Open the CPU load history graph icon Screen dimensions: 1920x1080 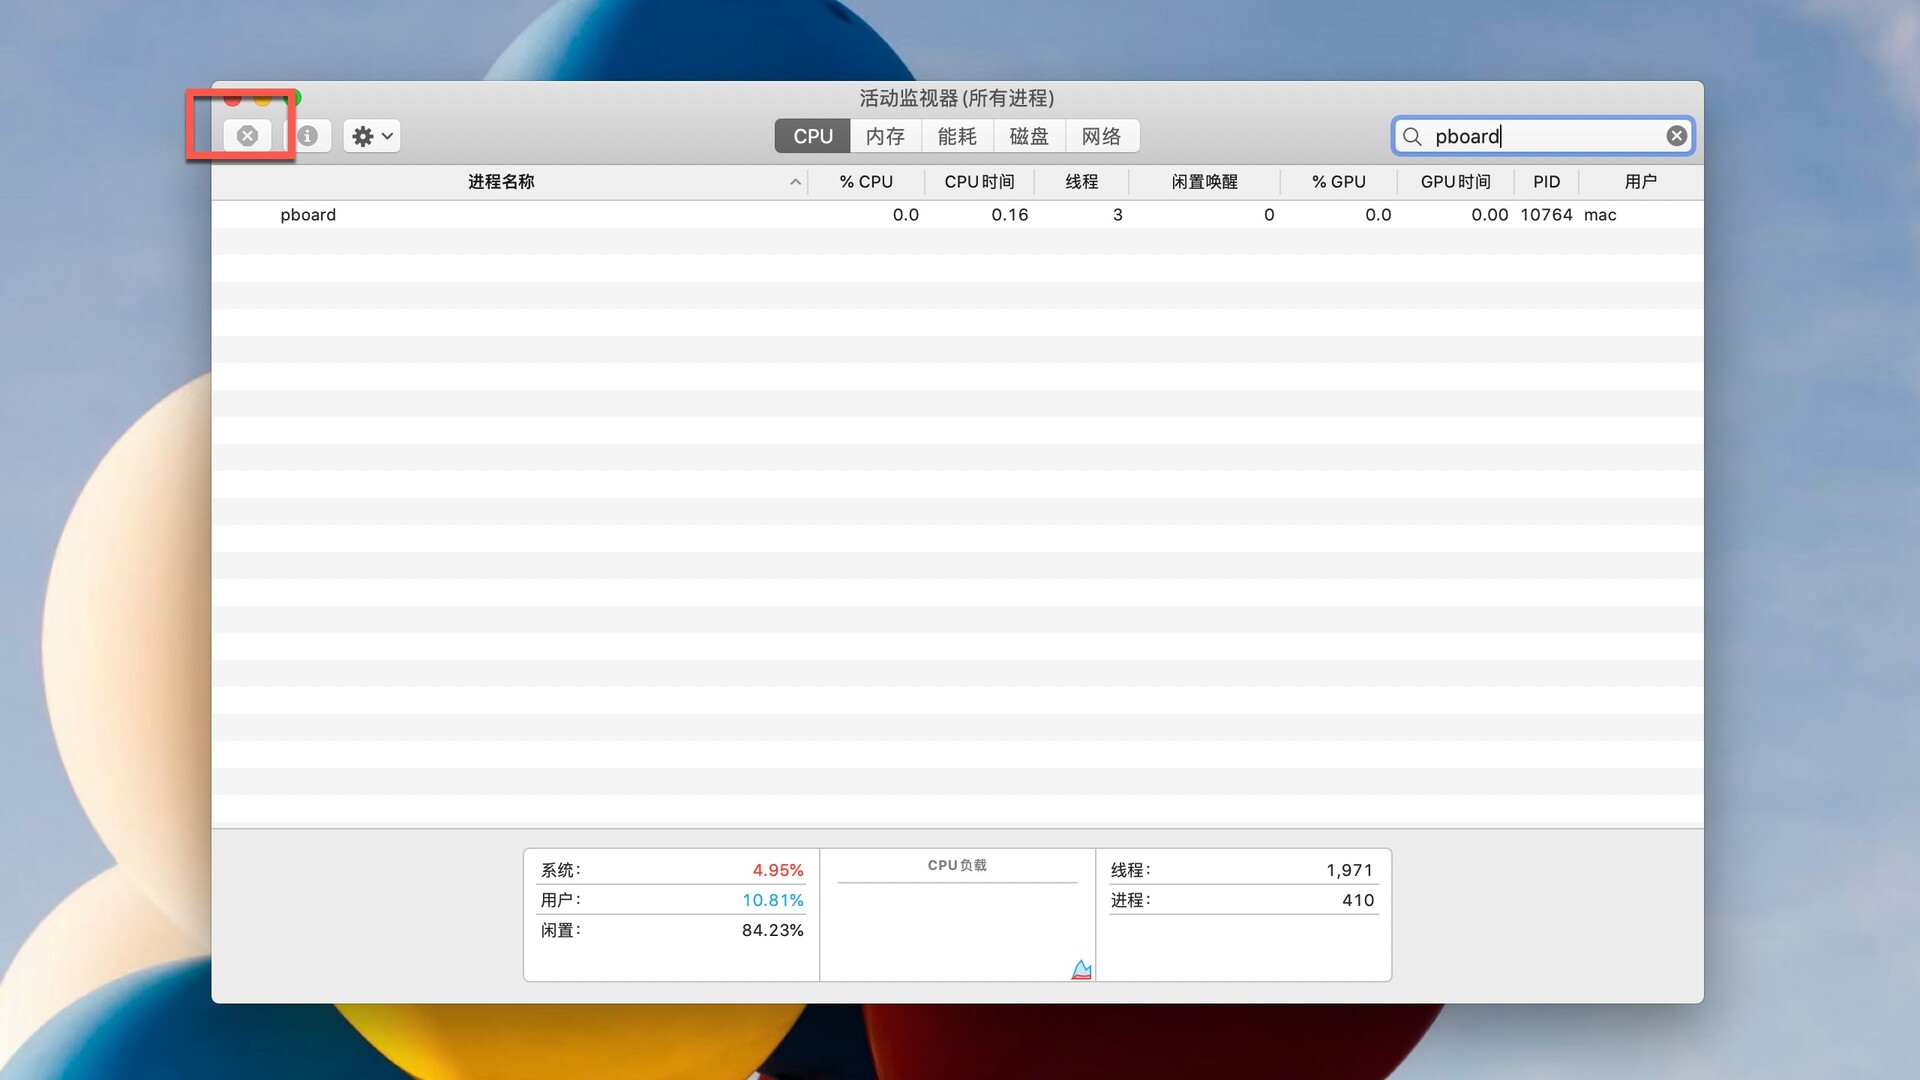pyautogui.click(x=1080, y=968)
